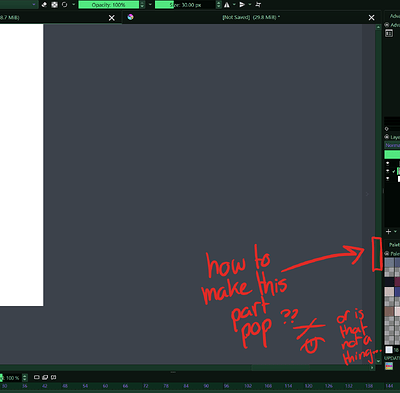The width and height of the screenshot is (400, 393).
Task: Select the gray-blue top palette swatch
Action: [389, 262]
